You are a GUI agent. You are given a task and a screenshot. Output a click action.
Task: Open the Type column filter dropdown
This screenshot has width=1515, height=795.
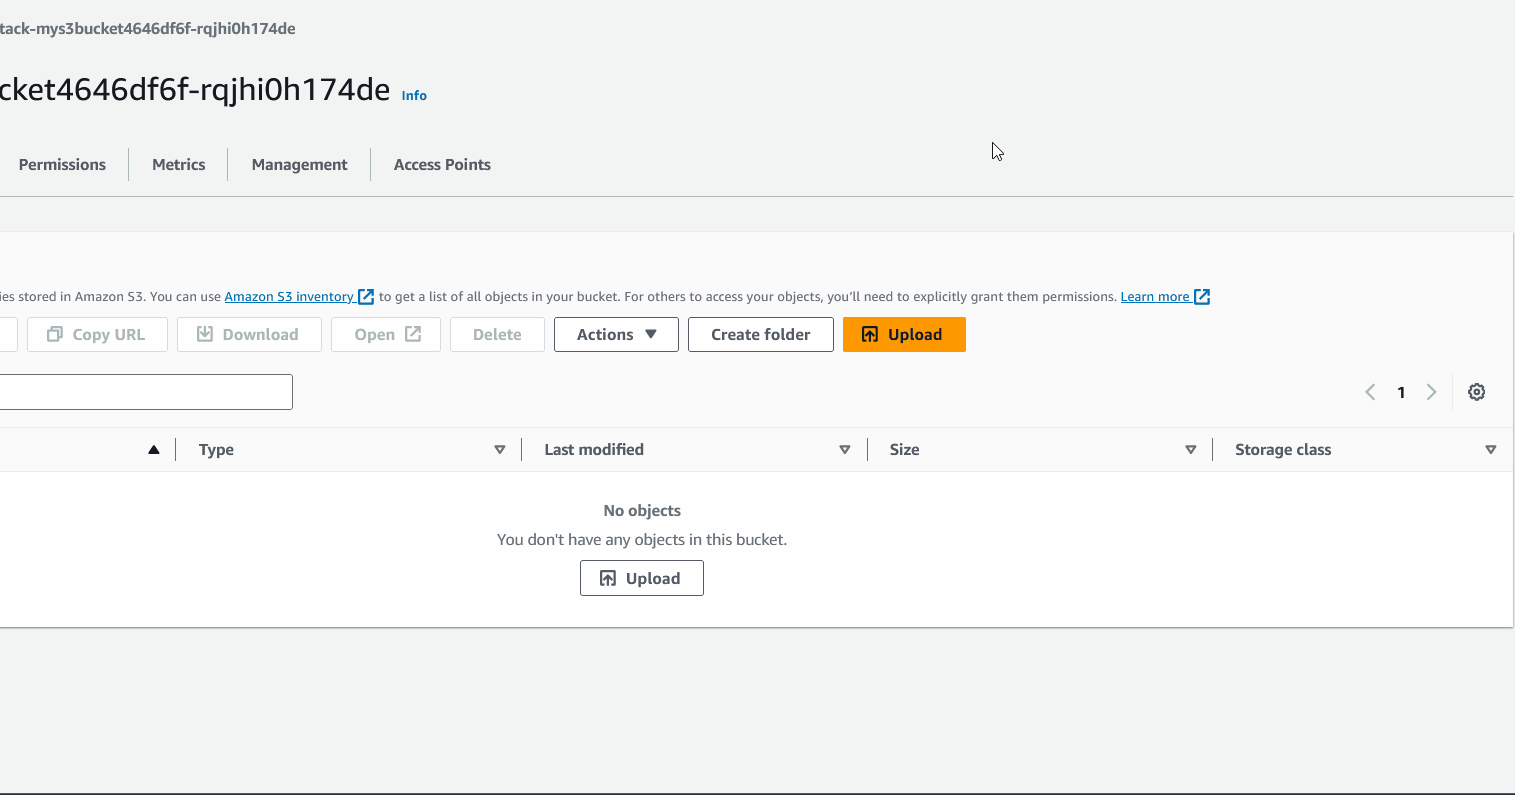pyautogui.click(x=499, y=449)
